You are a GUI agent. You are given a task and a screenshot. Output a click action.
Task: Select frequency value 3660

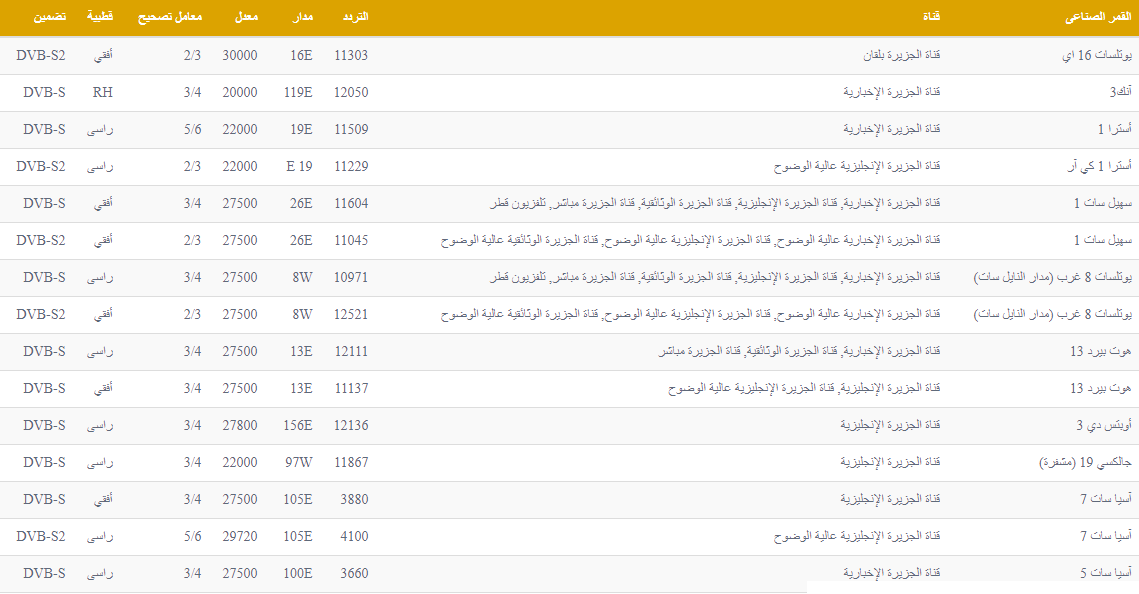pos(354,574)
